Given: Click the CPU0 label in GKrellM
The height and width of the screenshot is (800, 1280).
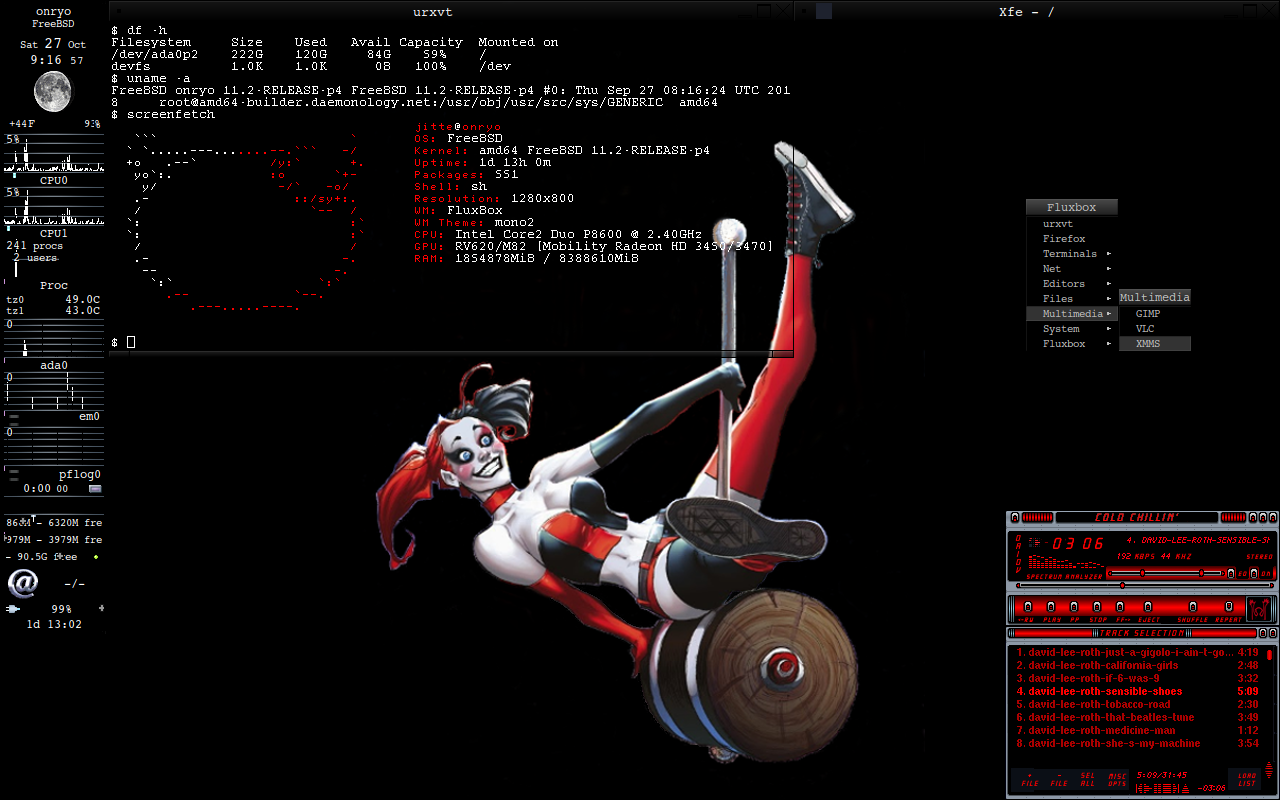Looking at the screenshot, I should tap(54, 181).
